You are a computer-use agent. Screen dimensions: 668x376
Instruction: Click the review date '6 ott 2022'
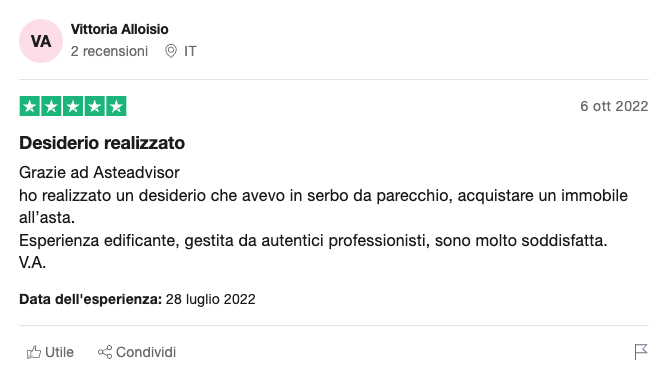coord(614,106)
